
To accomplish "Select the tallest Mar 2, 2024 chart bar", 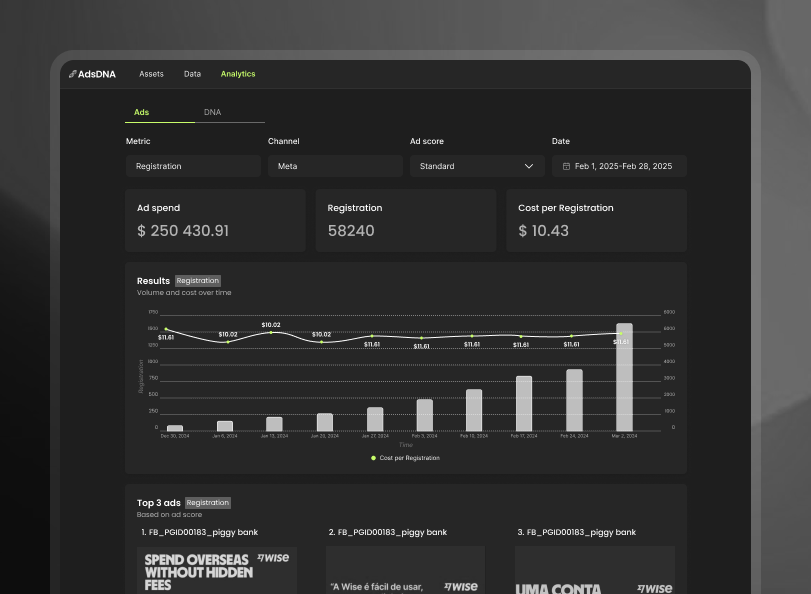I will click(x=624, y=377).
